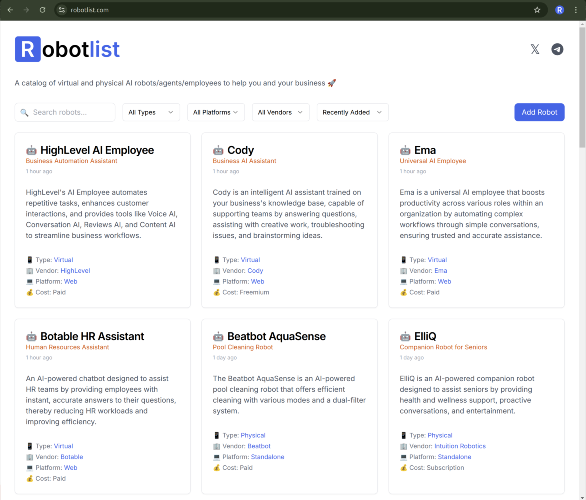Filter by Intuition Robotics vendor link
This screenshot has height=500, width=586.
click(460, 446)
